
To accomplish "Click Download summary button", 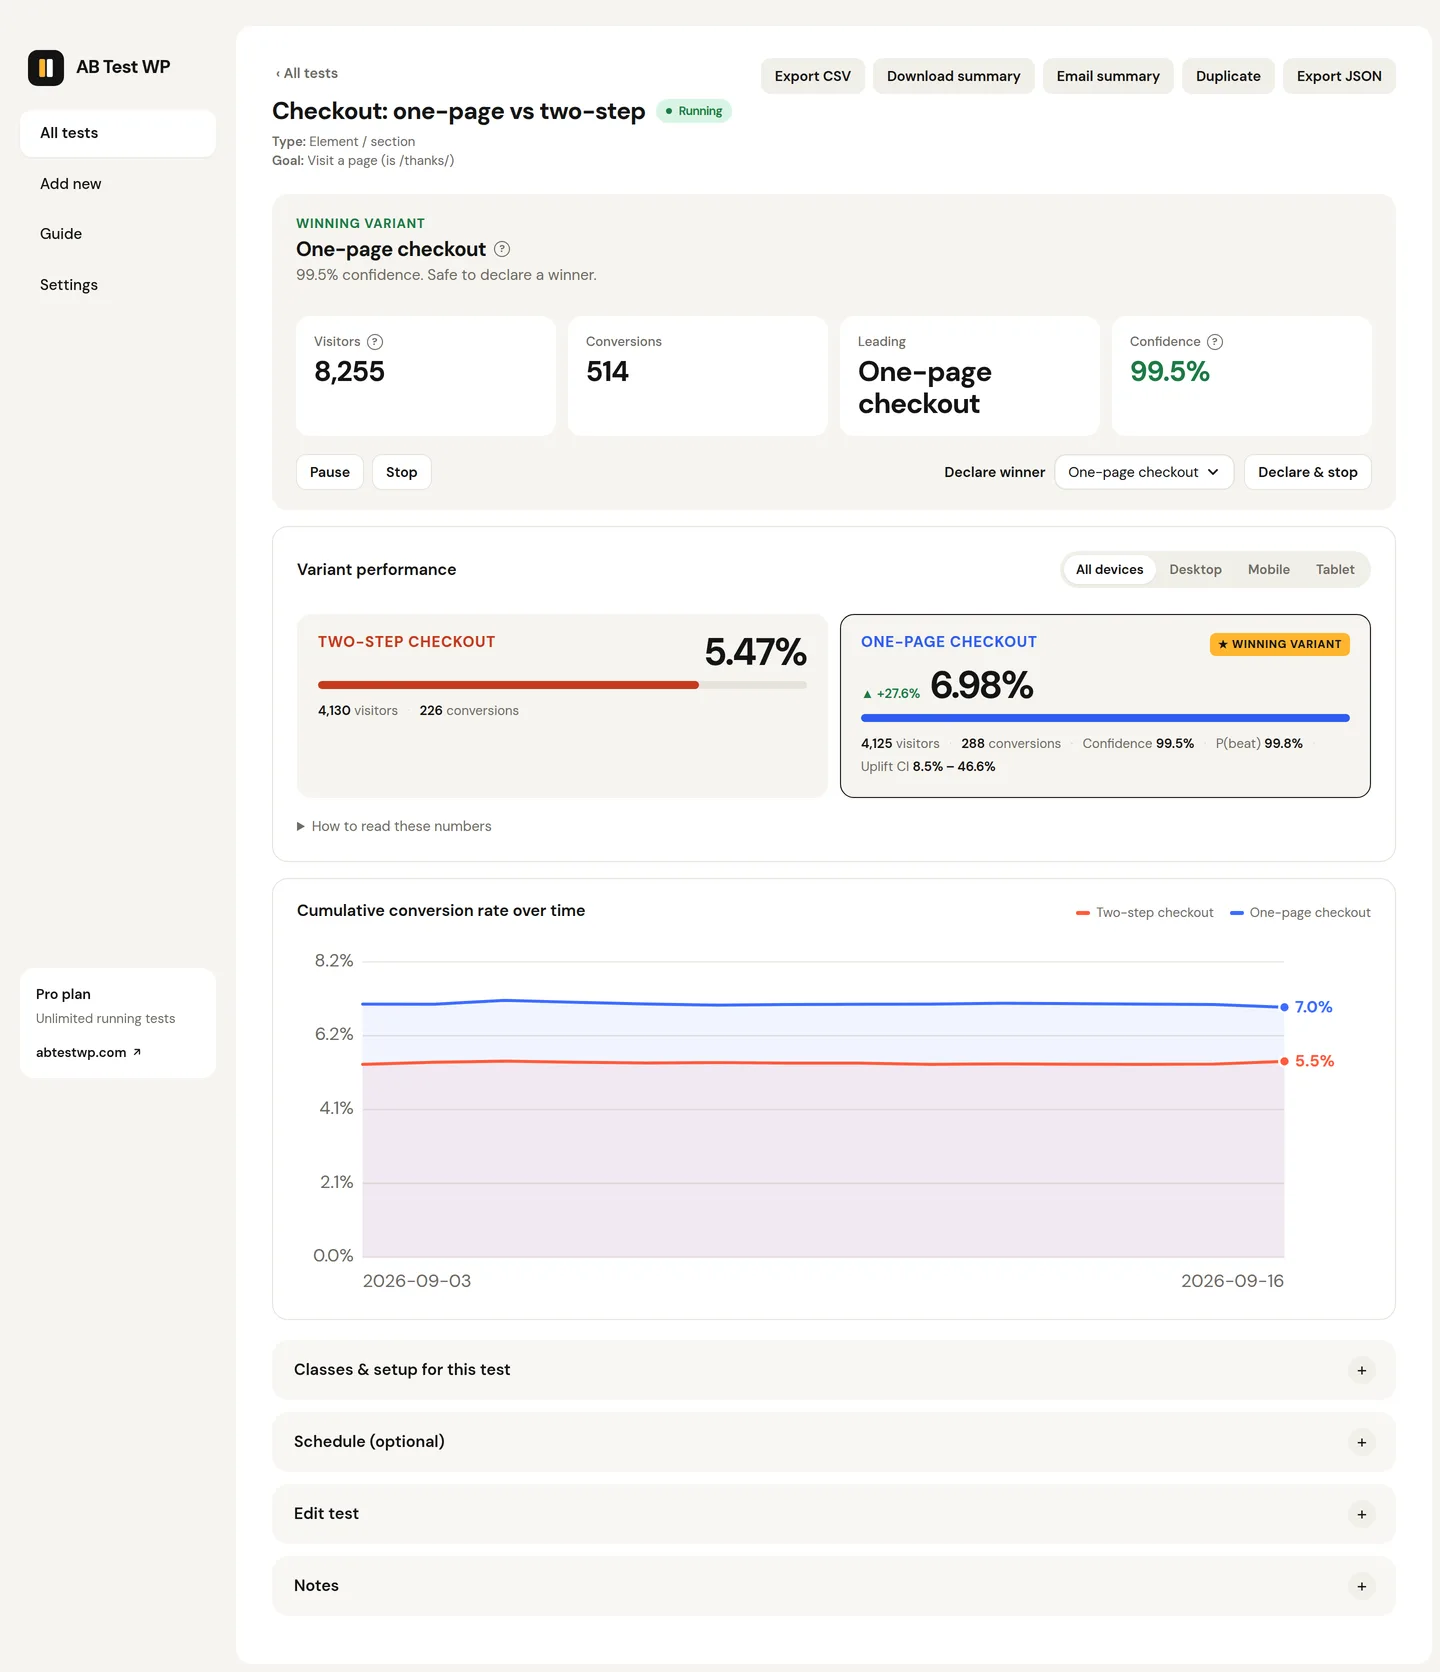I will [953, 76].
